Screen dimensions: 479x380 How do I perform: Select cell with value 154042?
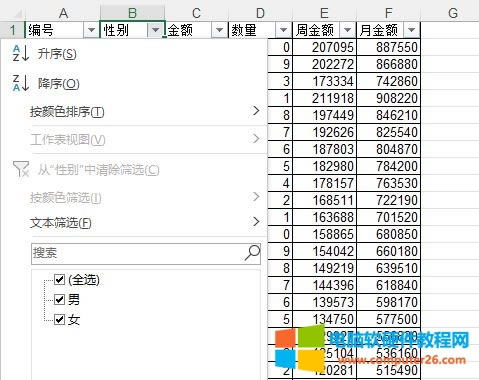(x=324, y=251)
